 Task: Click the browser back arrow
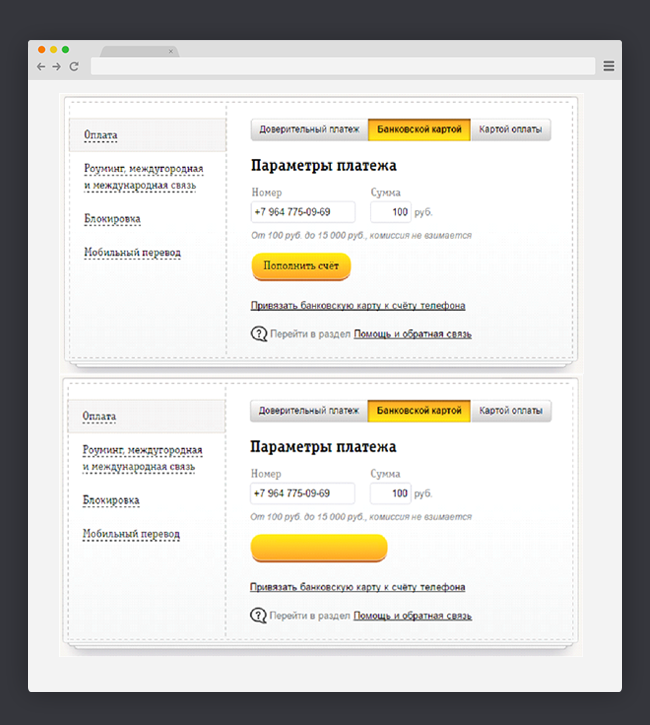41,67
